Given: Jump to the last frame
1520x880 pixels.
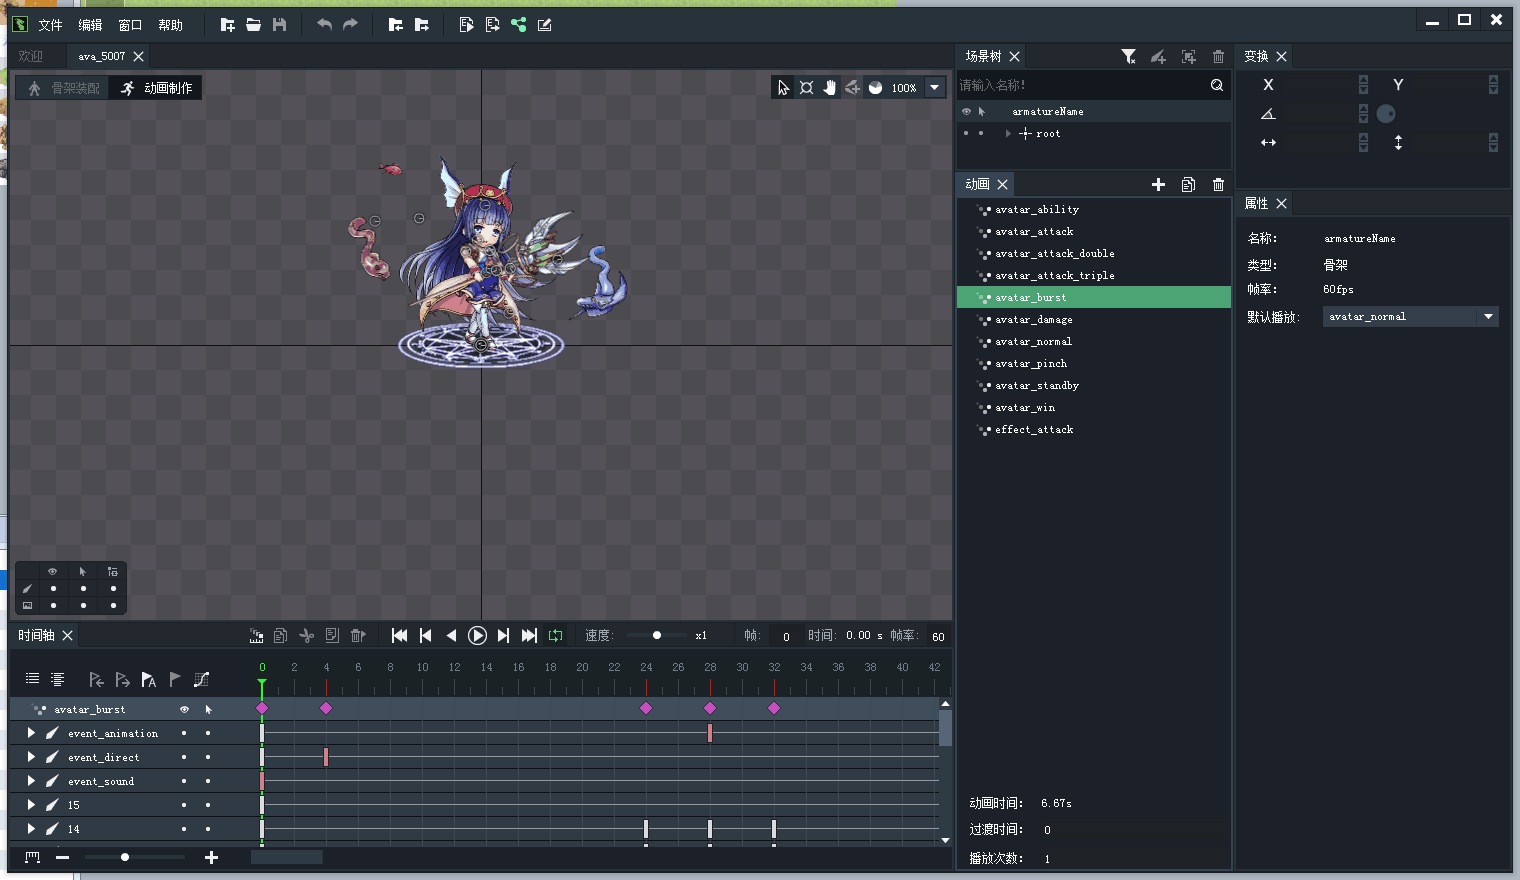Looking at the screenshot, I should [x=529, y=636].
